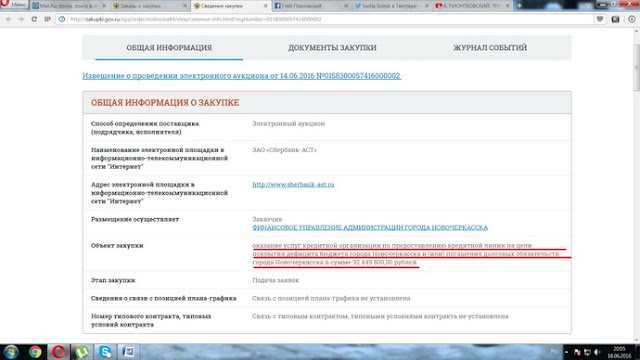Image resolution: width=640 pixels, height=360 pixels.
Task: Go forward in browser history
Action: tap(21, 19)
